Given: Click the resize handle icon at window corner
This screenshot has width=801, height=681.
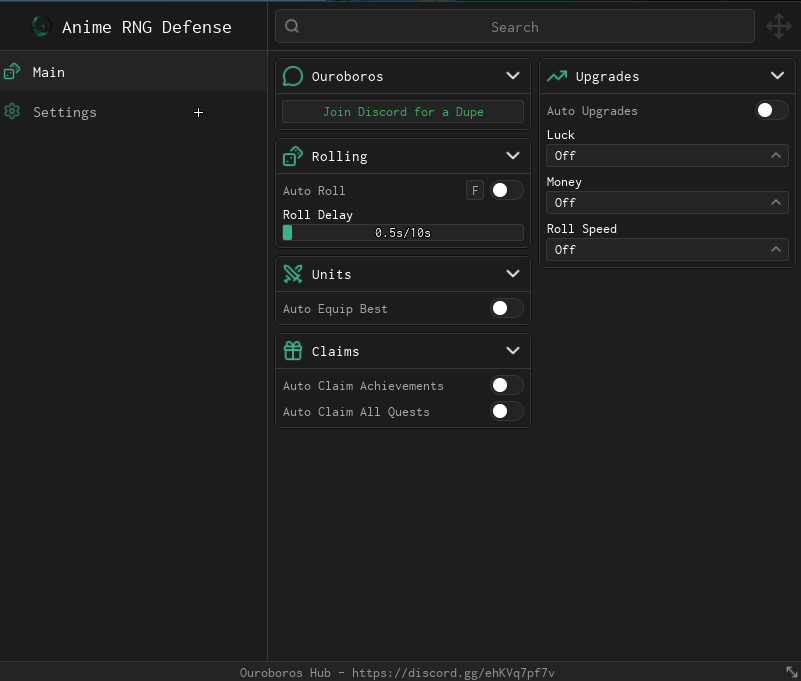Looking at the screenshot, I should coord(791,672).
